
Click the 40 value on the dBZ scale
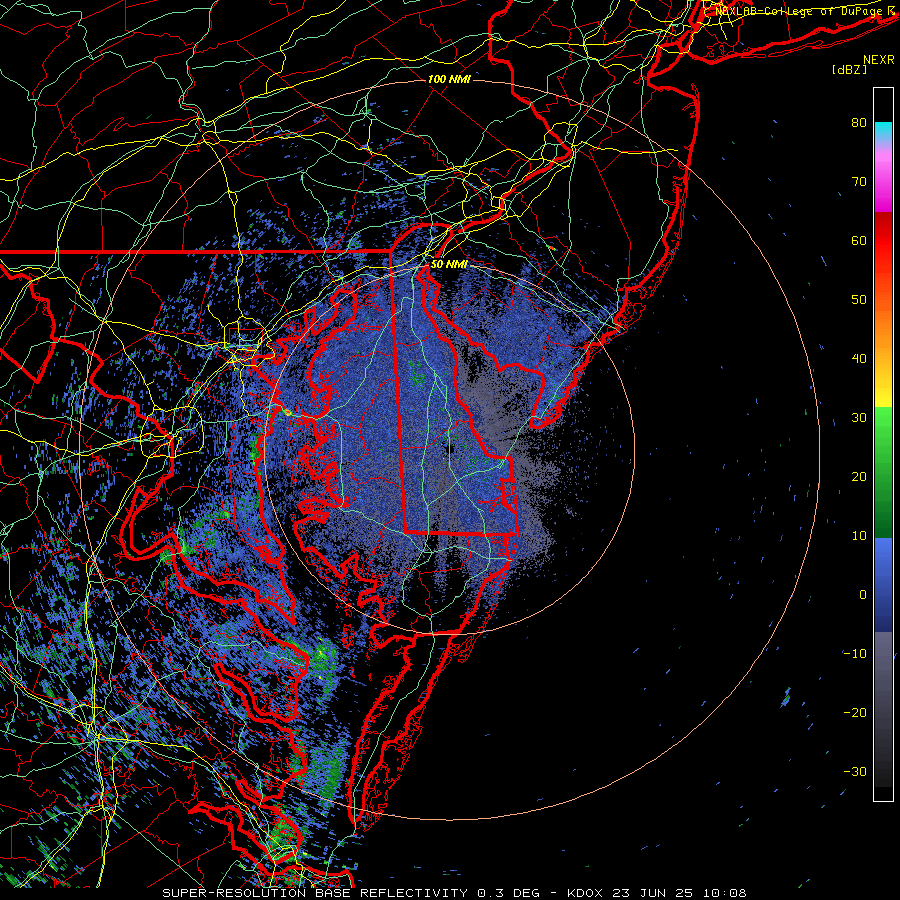tap(859, 359)
